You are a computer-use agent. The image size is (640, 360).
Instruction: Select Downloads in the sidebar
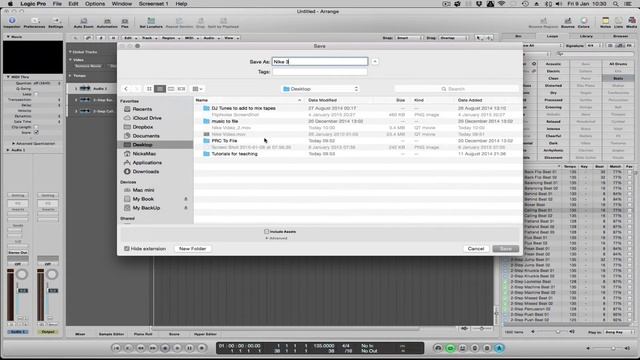[146, 171]
